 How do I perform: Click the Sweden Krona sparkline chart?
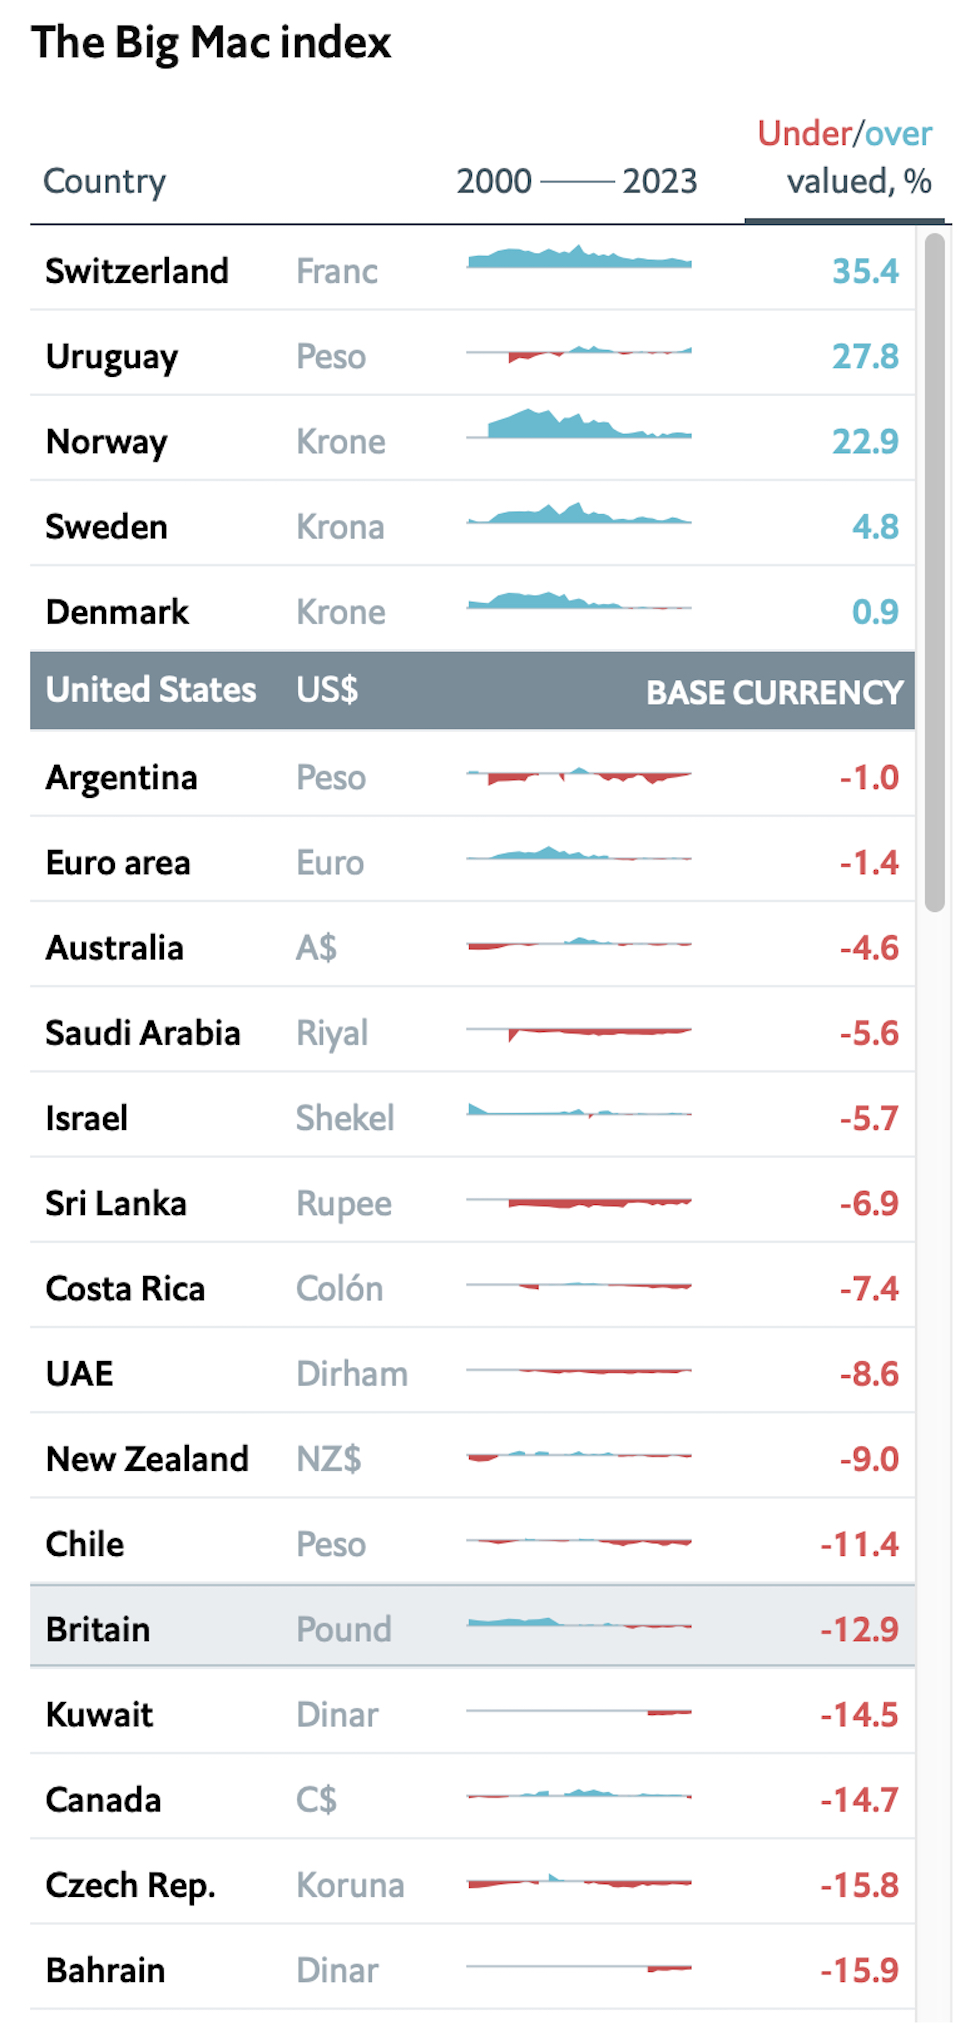pyautogui.click(x=579, y=516)
